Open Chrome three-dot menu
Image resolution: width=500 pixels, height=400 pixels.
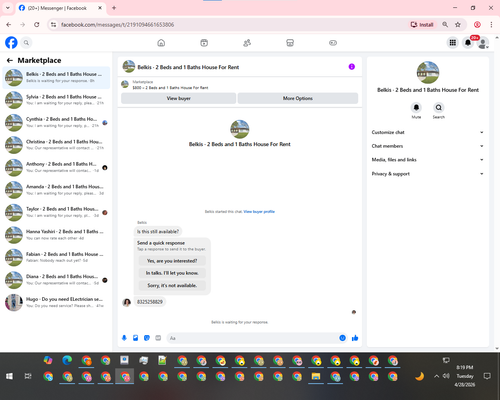pos(491,25)
